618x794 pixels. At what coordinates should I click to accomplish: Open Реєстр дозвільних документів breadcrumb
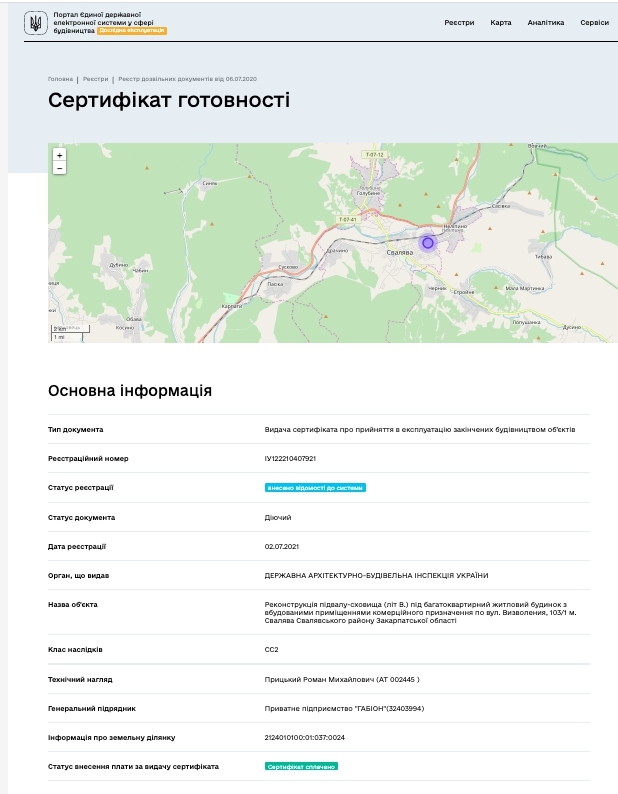187,79
